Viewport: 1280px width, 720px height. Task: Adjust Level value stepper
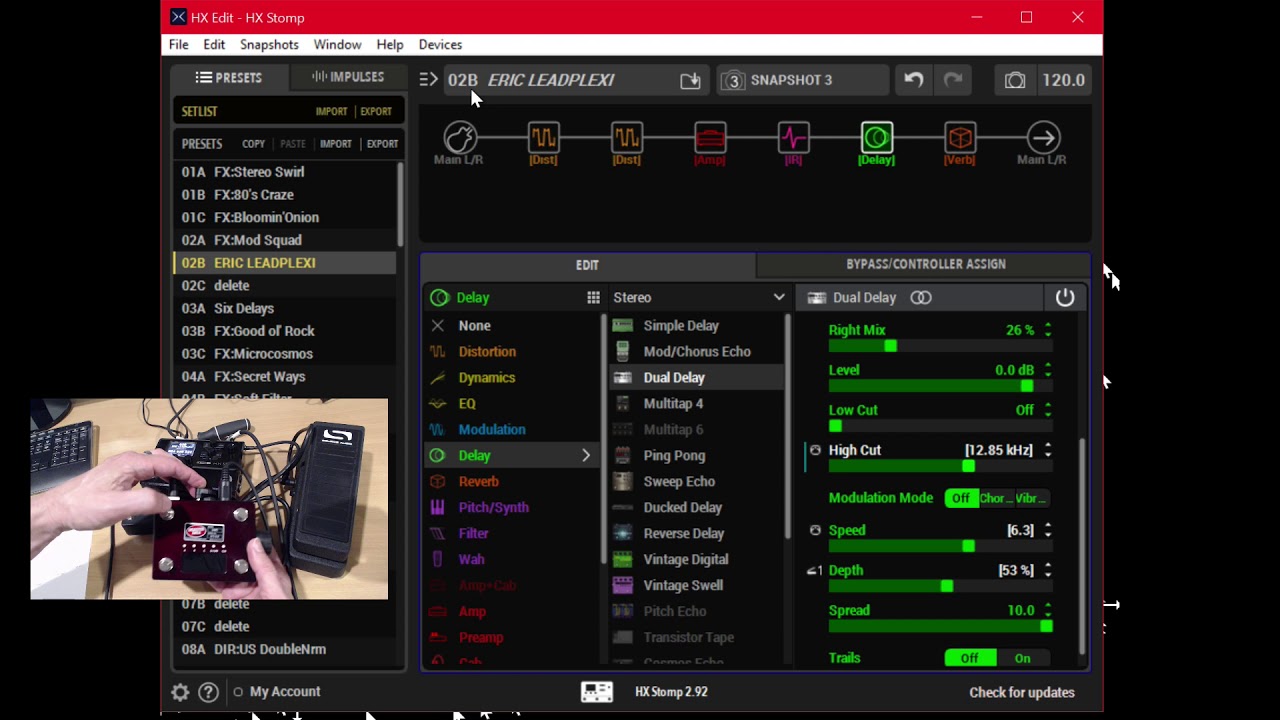point(1047,370)
